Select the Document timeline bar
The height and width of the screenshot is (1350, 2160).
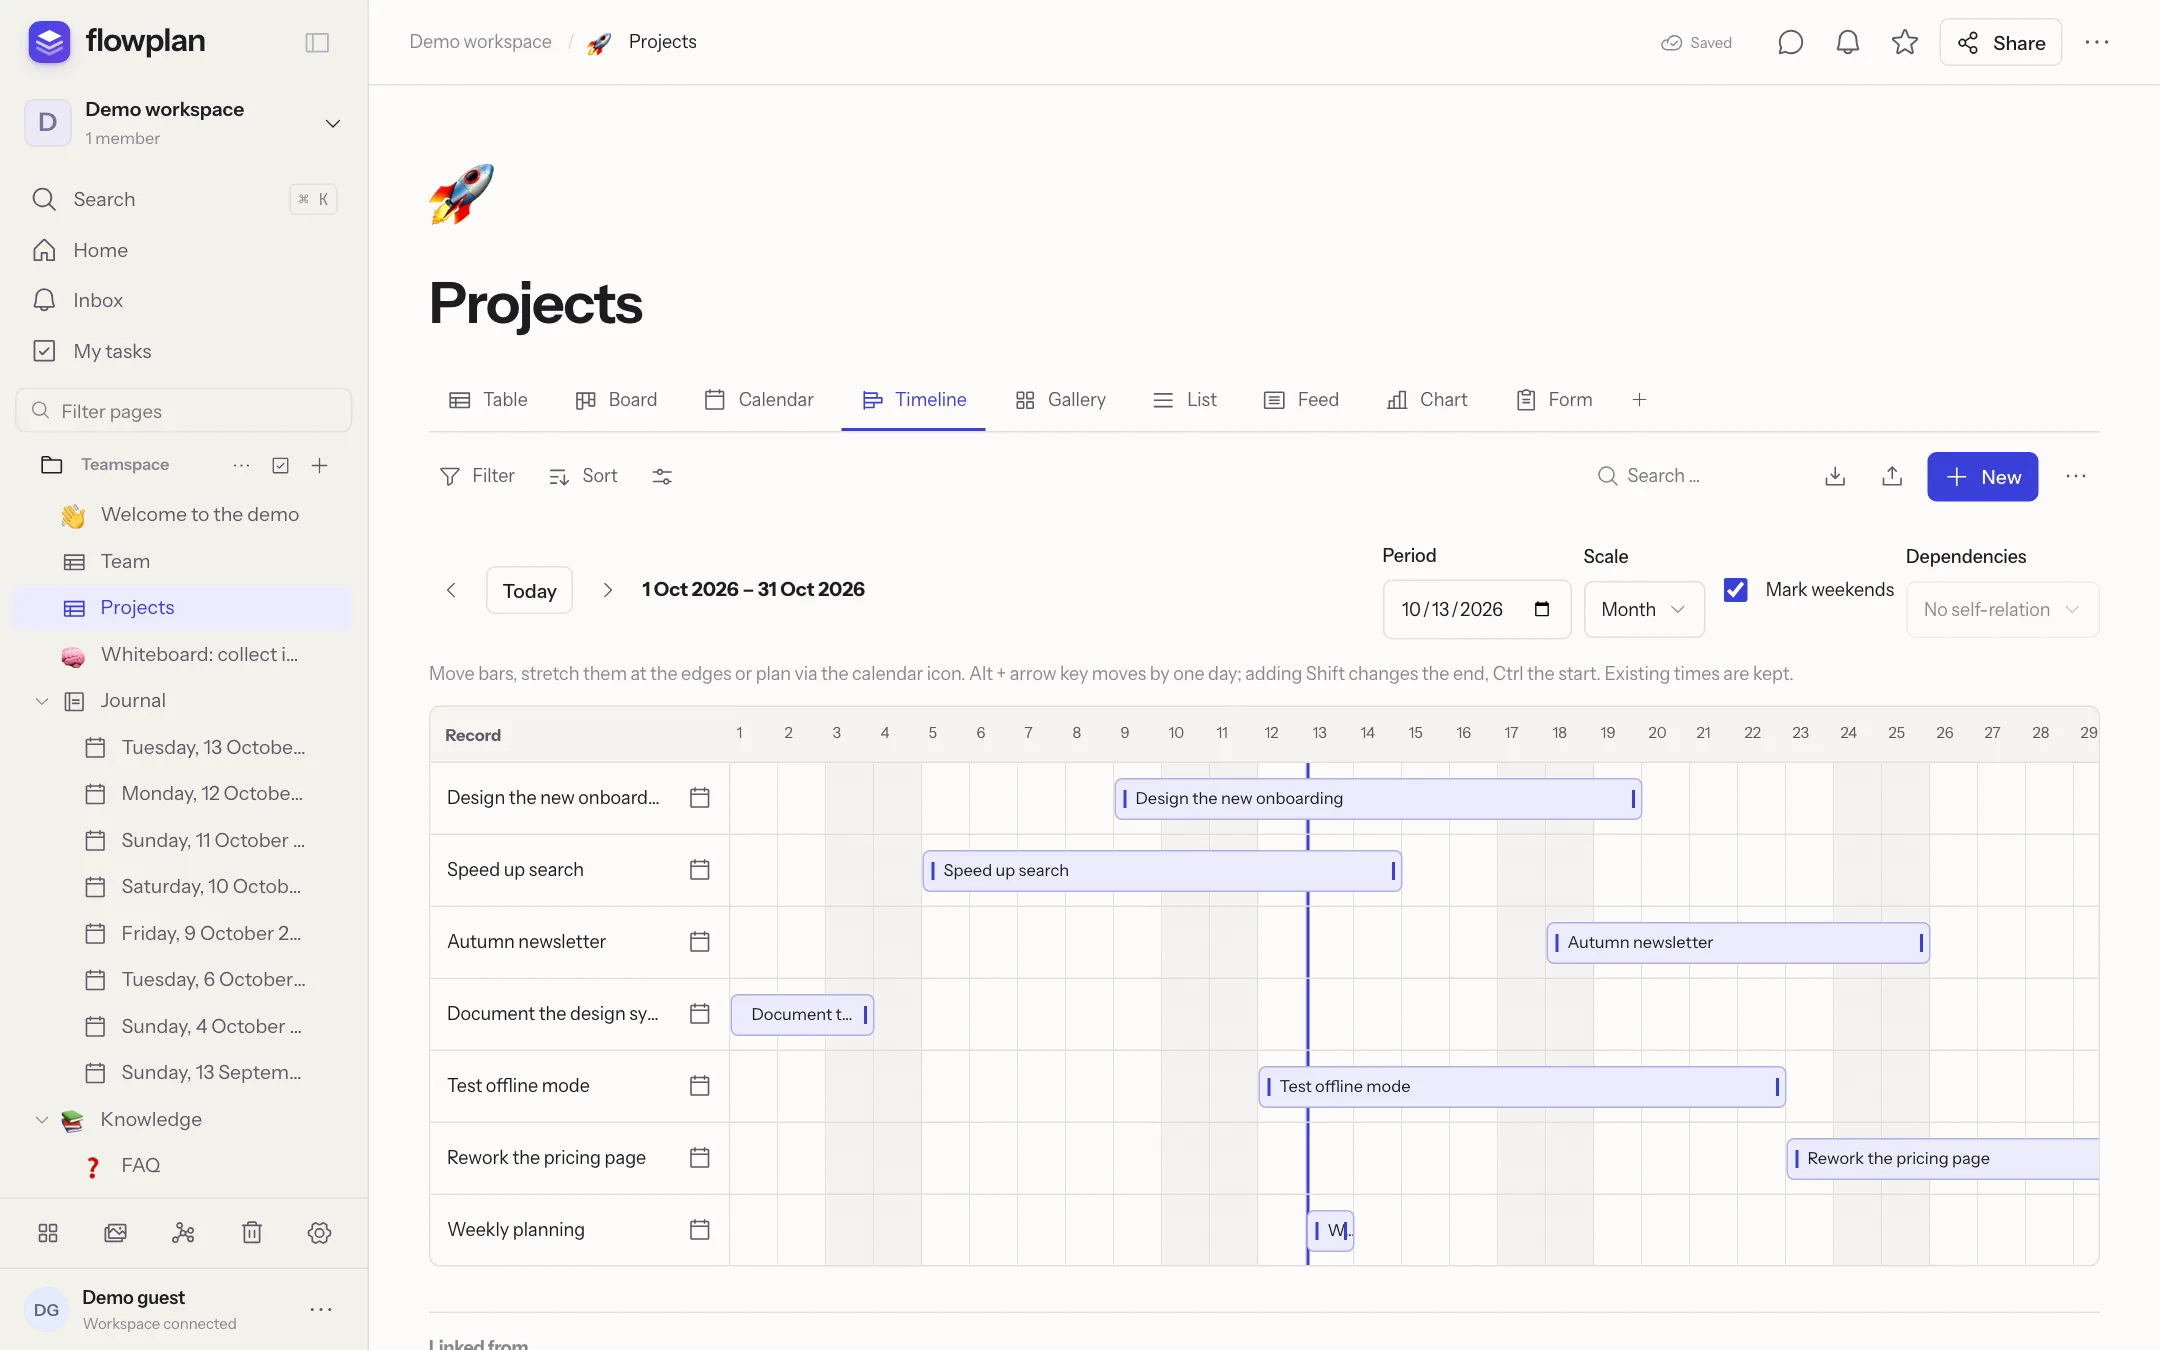tap(802, 1014)
